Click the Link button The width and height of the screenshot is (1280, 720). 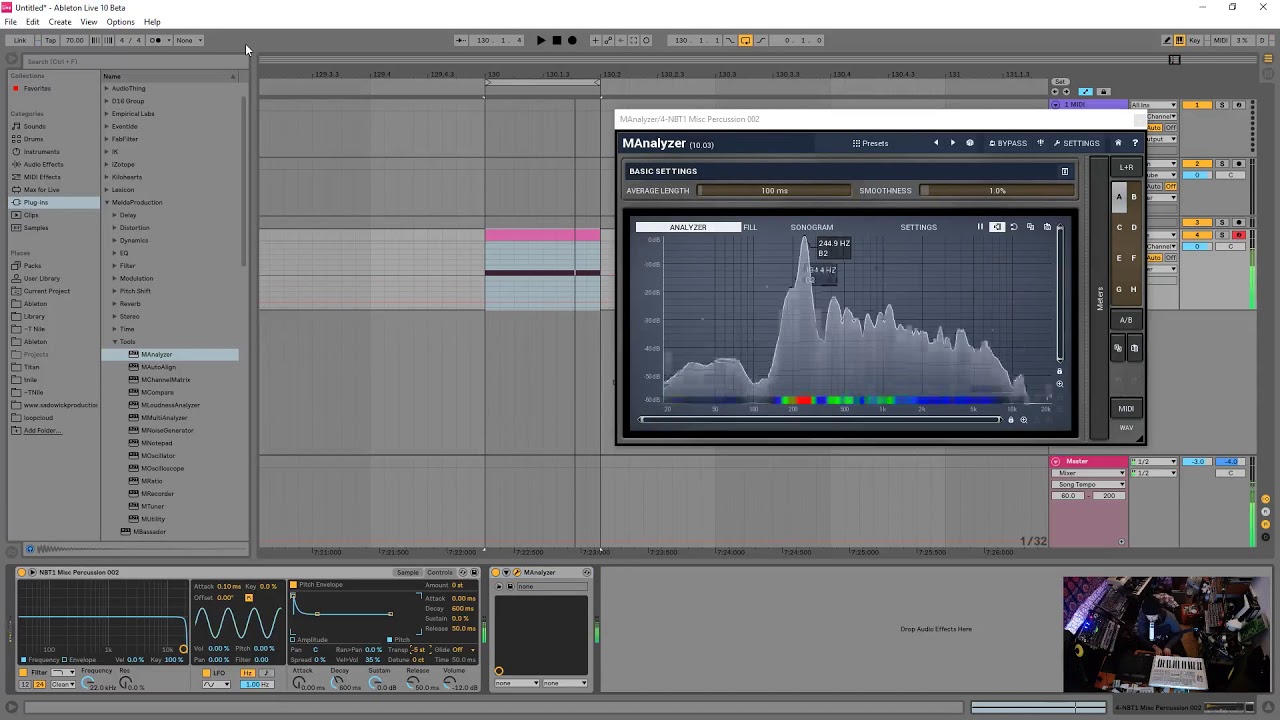click(x=20, y=40)
